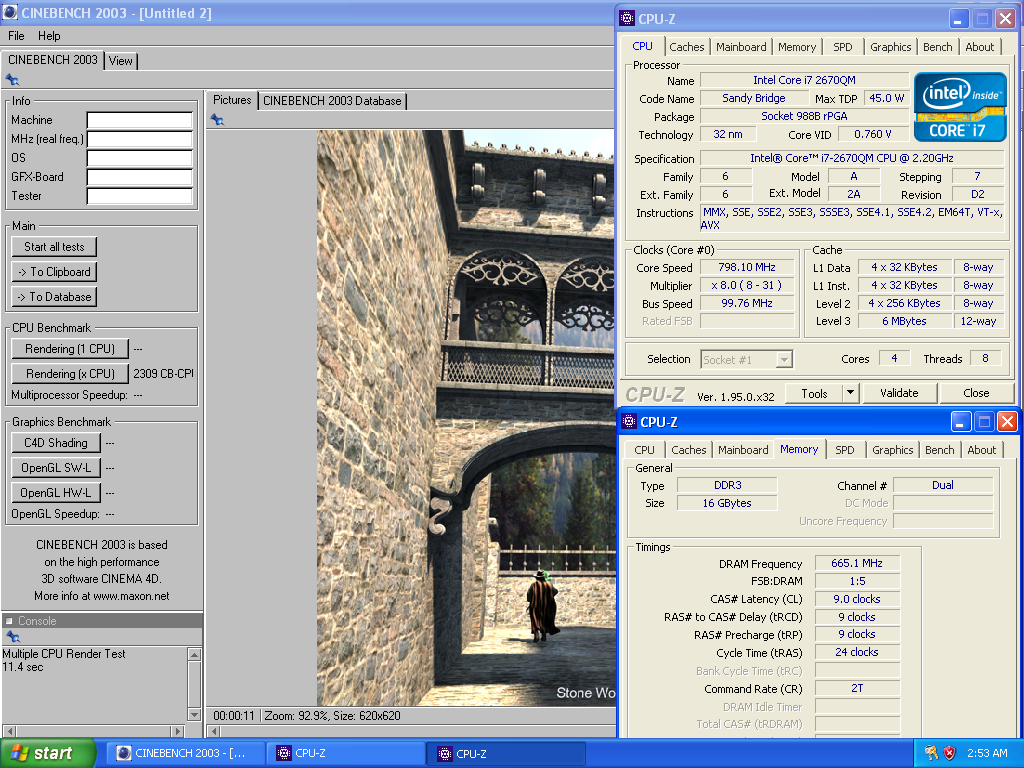This screenshot has height=768, width=1024.
Task: Activate first CPU-Z taskbar button
Action: [347, 753]
